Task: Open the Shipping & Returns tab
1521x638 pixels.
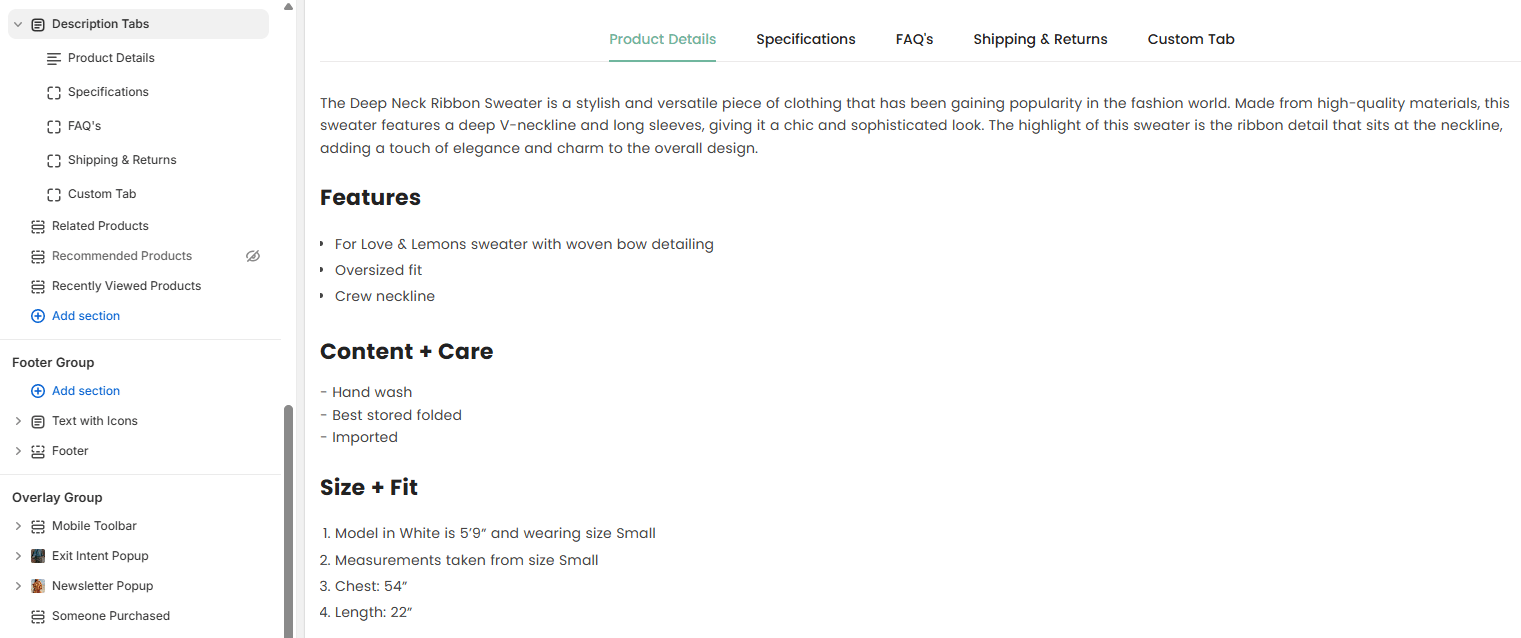Action: [1040, 39]
